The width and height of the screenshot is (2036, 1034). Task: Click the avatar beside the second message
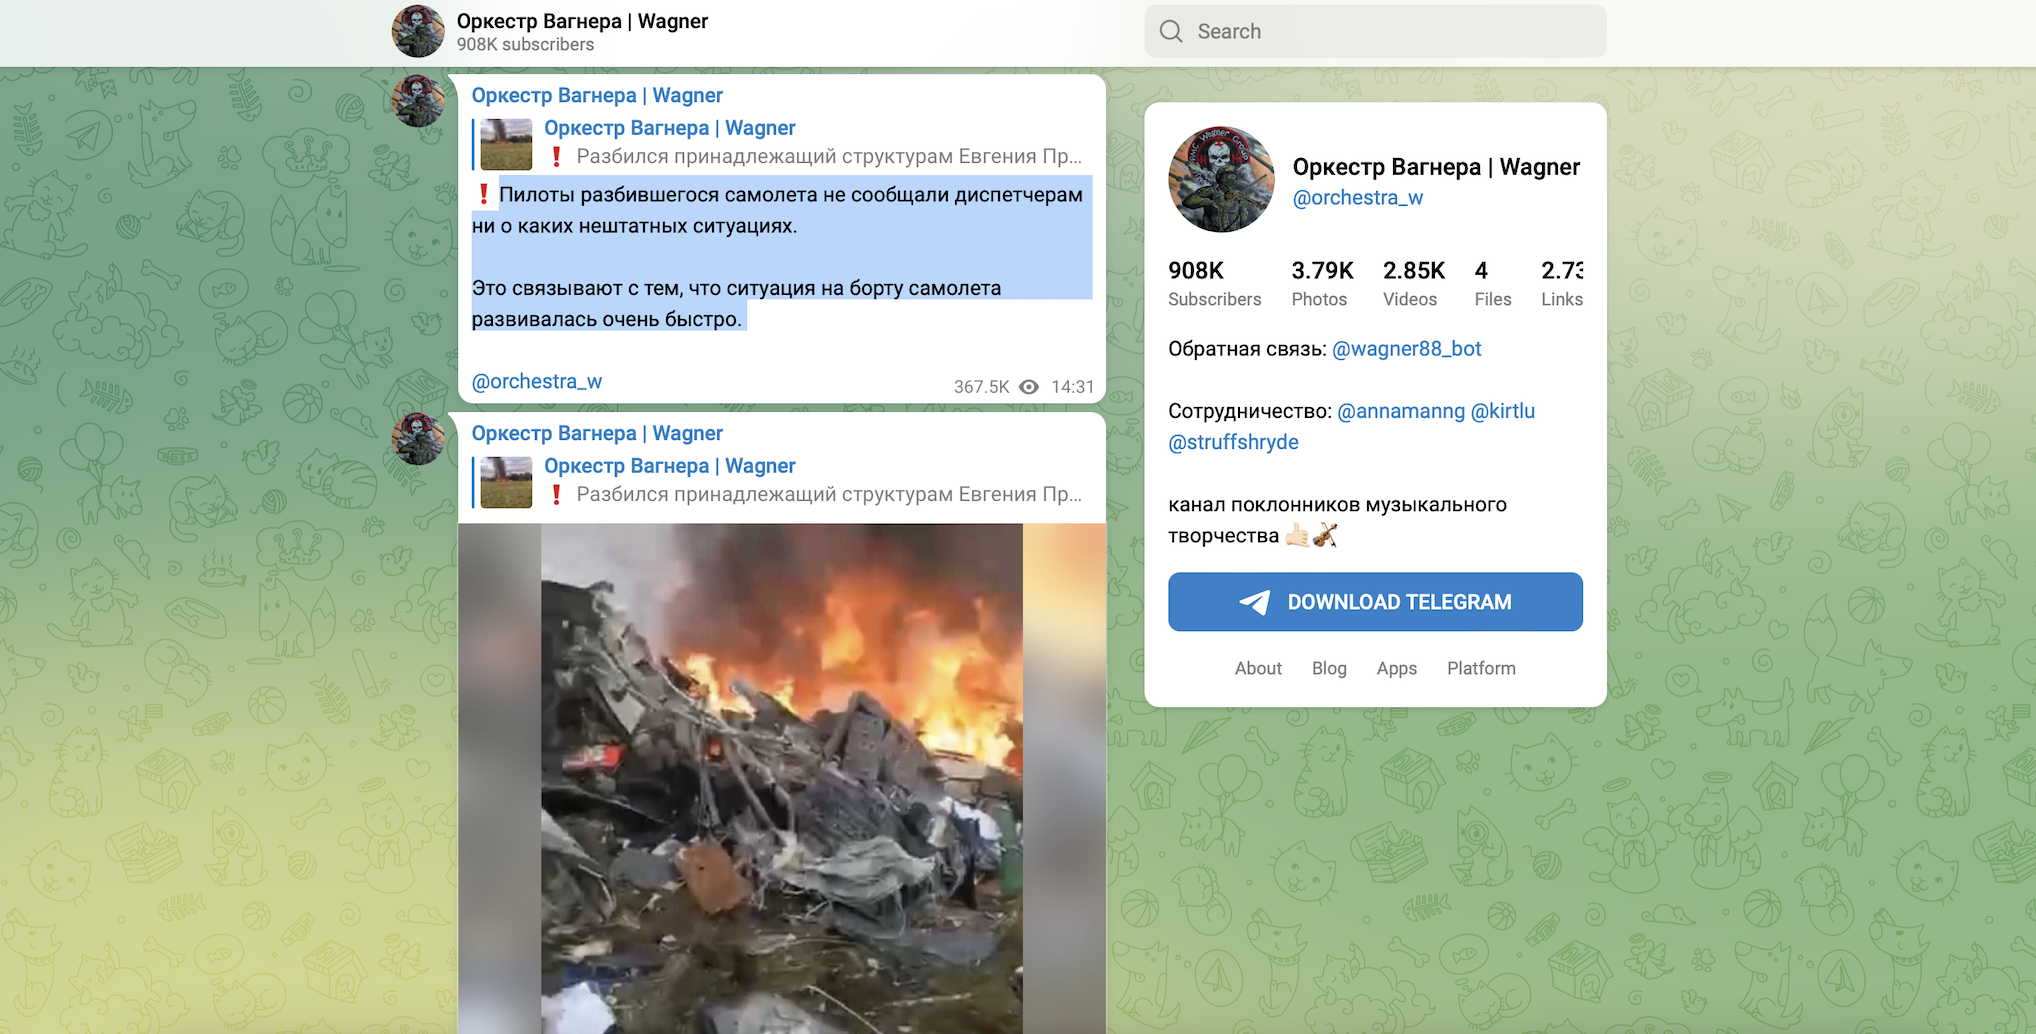[418, 439]
